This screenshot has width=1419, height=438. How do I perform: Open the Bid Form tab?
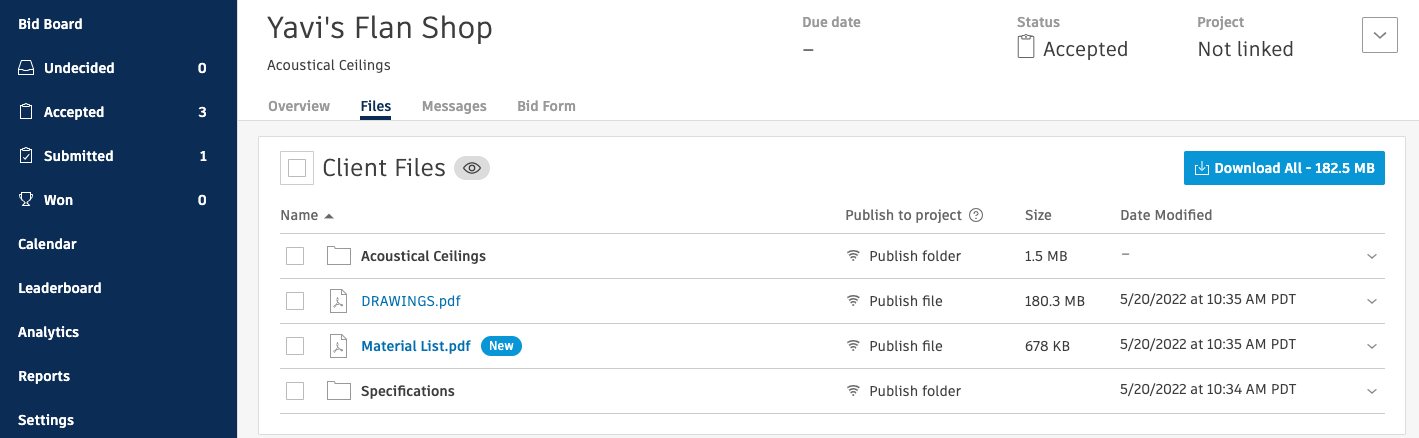click(x=546, y=106)
